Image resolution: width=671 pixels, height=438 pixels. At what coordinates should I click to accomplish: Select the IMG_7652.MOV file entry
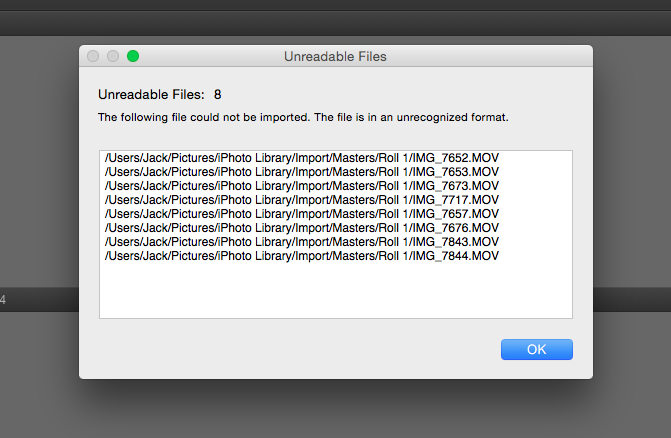tap(301, 158)
